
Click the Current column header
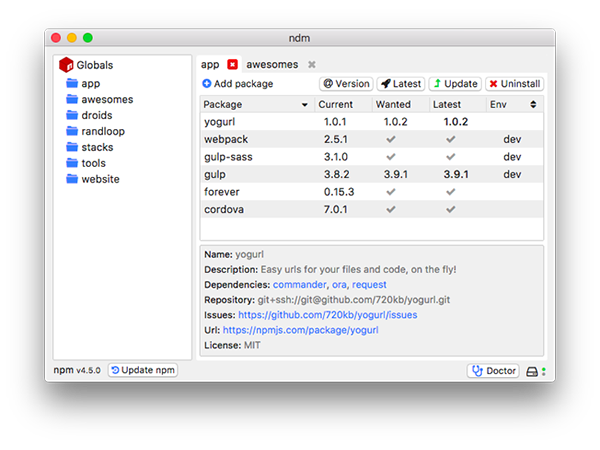pos(335,104)
